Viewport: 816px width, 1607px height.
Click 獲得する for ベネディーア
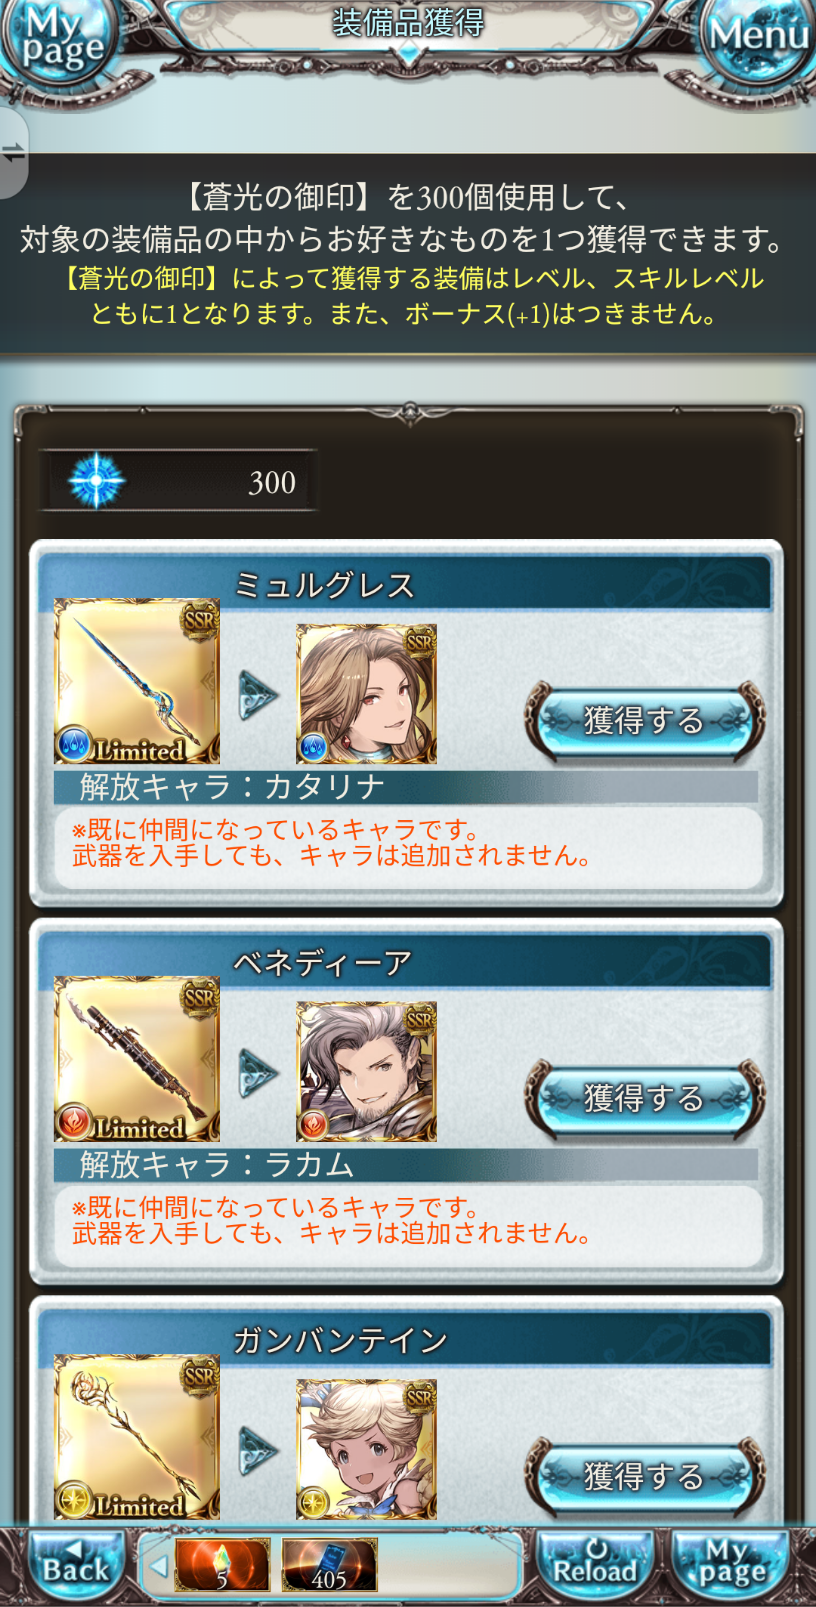(645, 1098)
